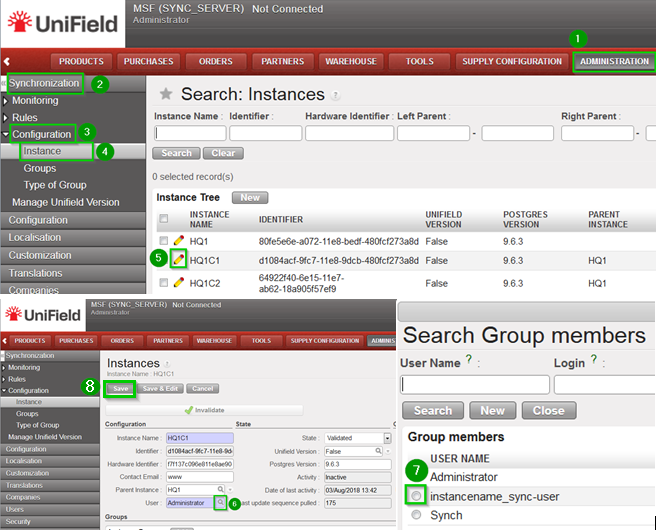656x530 pixels.
Task: Tick the checkbox for the HQ1 row
Action: pyautogui.click(x=163, y=241)
